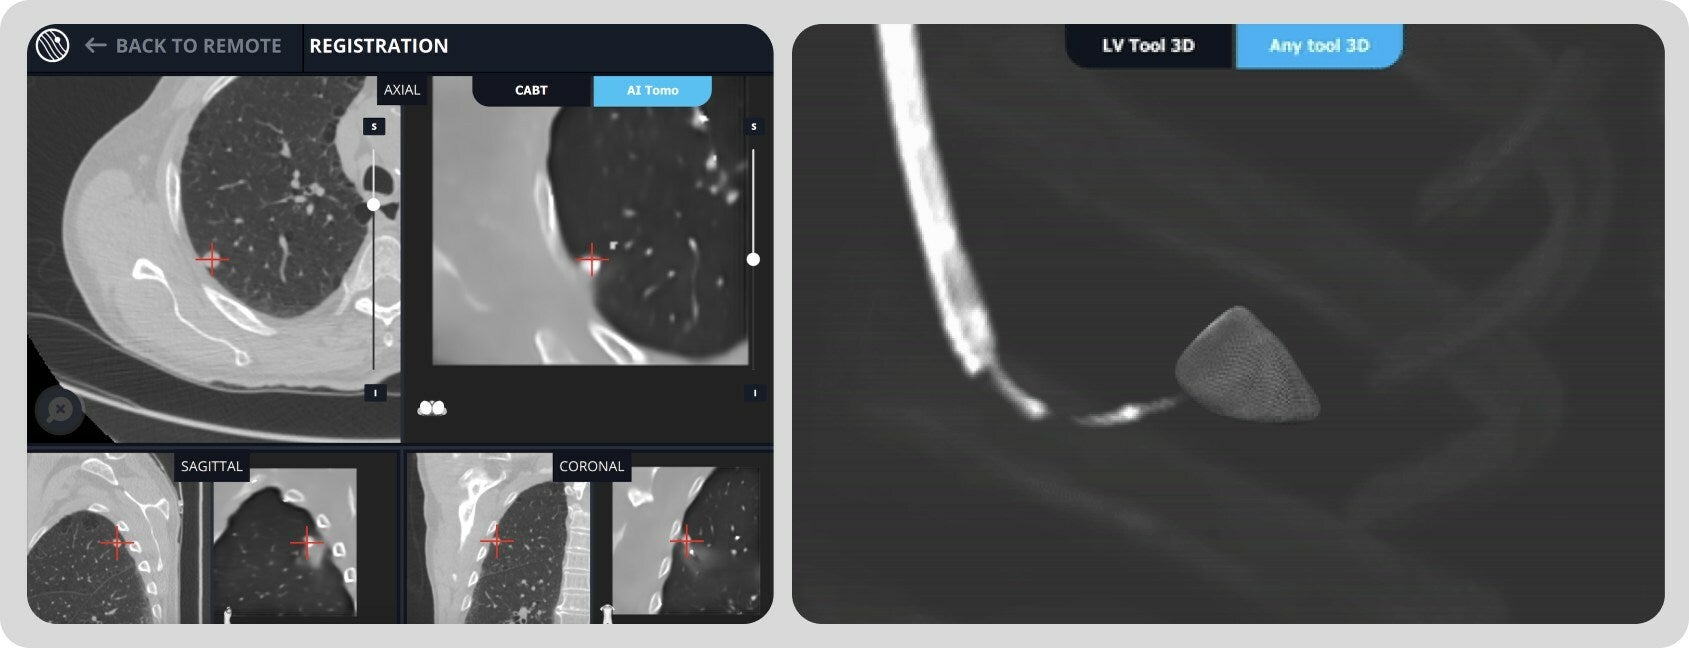The width and height of the screenshot is (1689, 648).
Task: Click the S marker above axial CT slider
Action: (374, 127)
